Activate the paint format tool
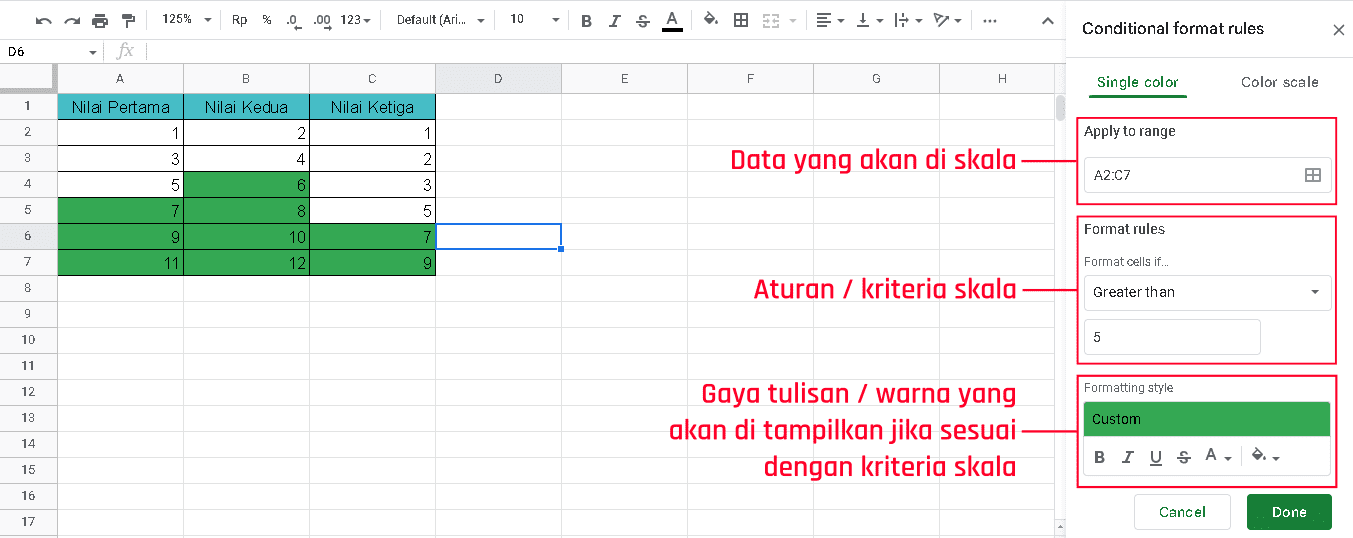The width and height of the screenshot is (1353, 538). tap(128, 20)
